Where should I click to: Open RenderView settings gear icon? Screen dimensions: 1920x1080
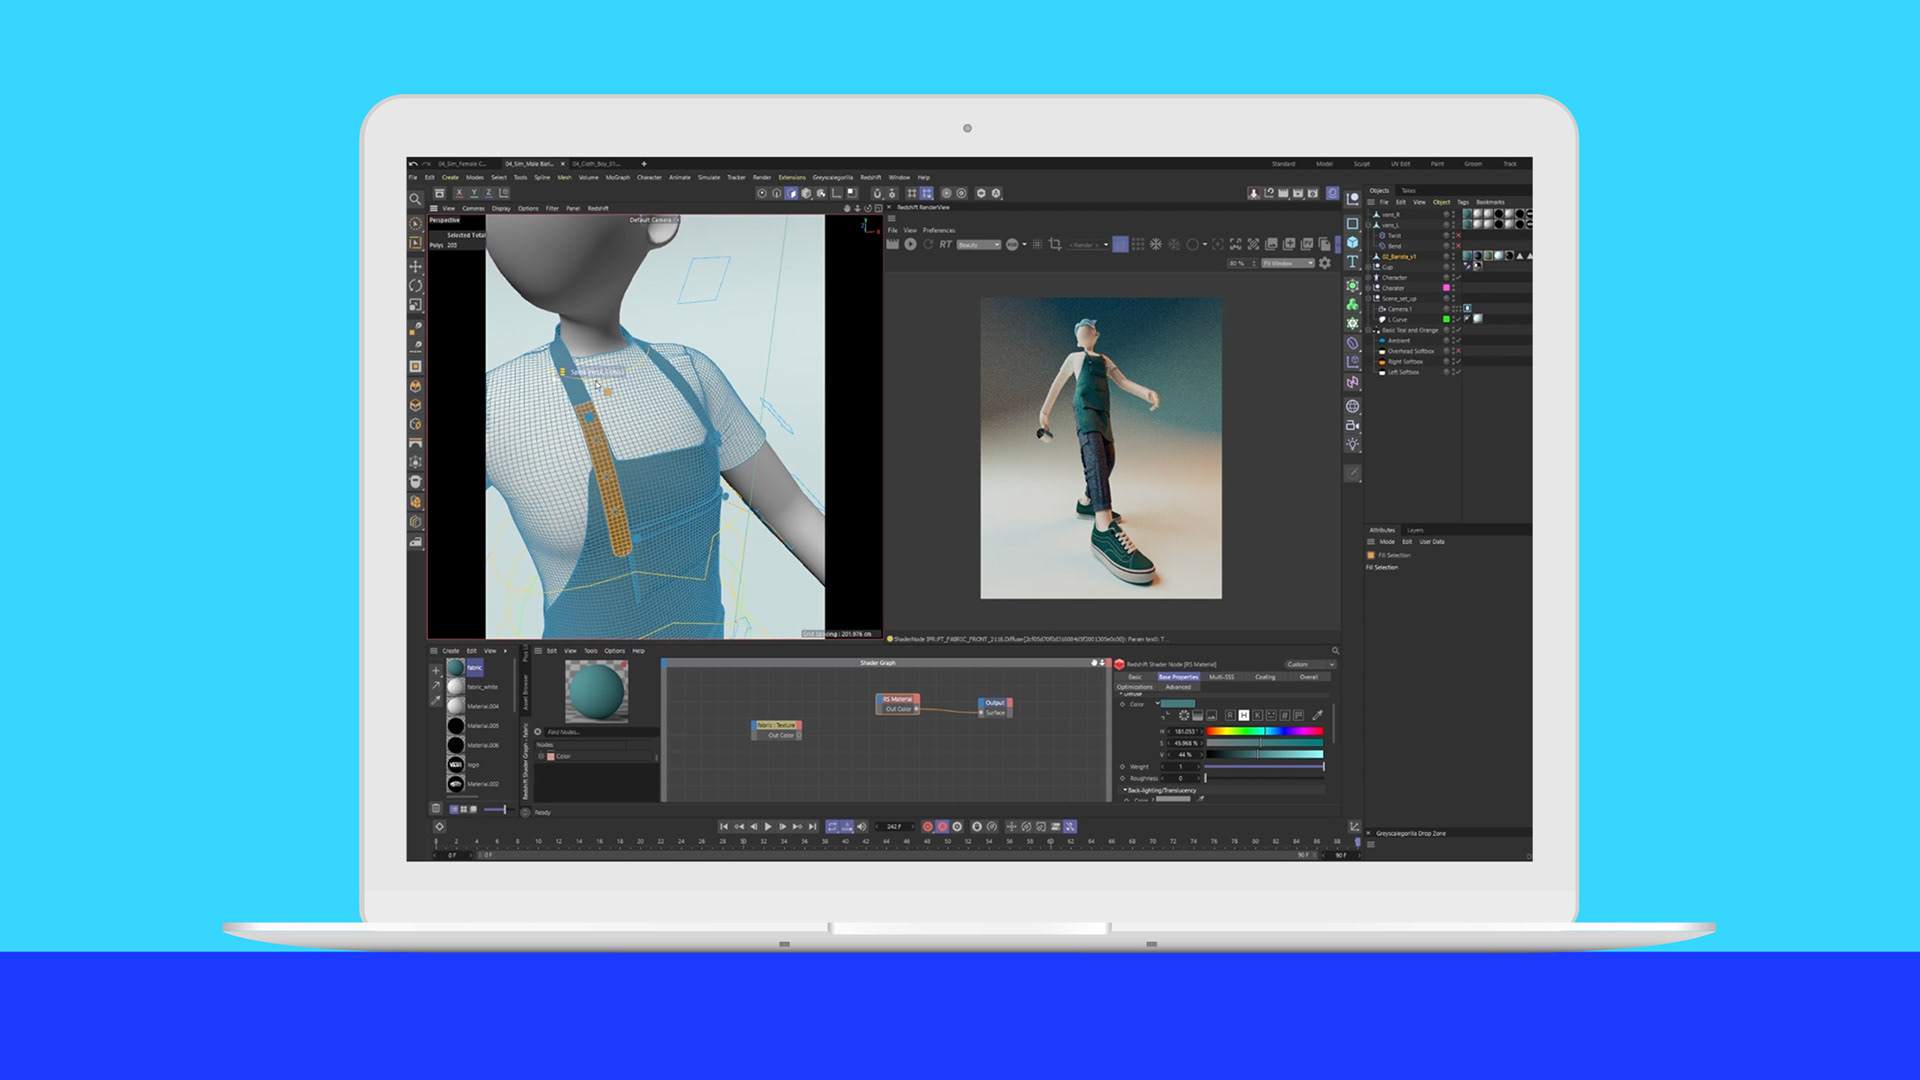tap(1325, 263)
